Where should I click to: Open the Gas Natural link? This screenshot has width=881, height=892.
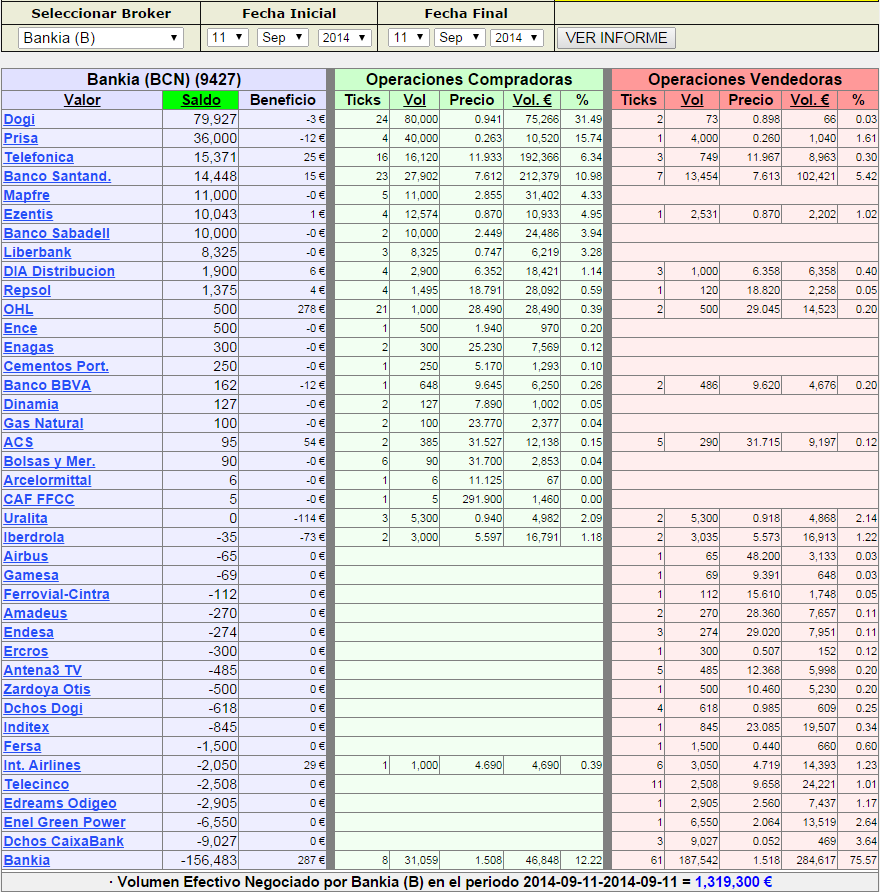[44, 423]
